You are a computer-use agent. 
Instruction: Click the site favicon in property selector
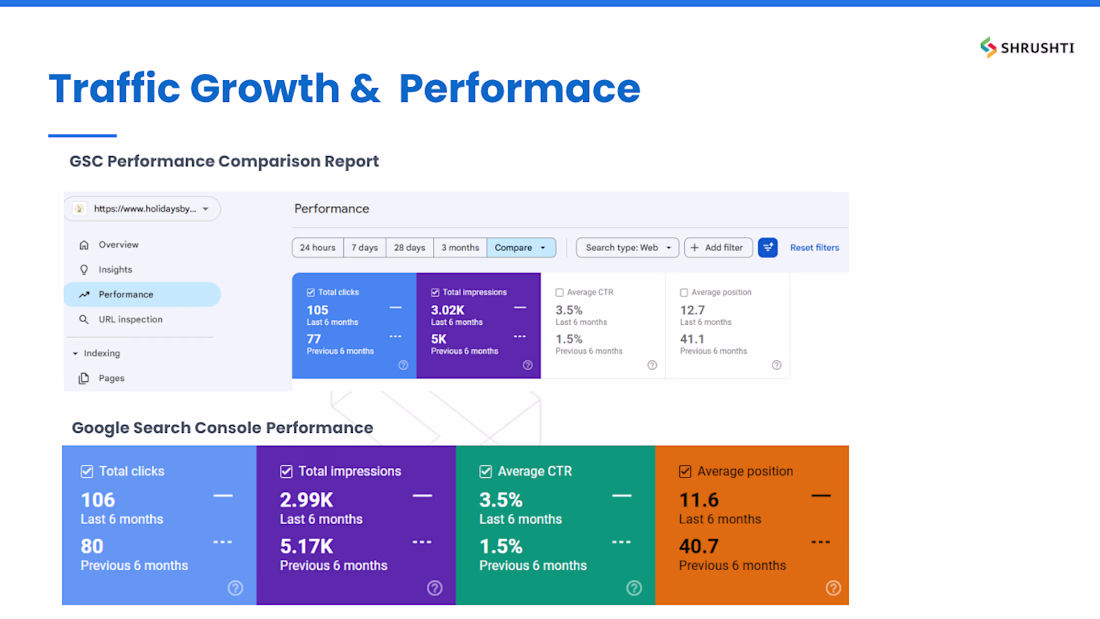click(x=79, y=208)
